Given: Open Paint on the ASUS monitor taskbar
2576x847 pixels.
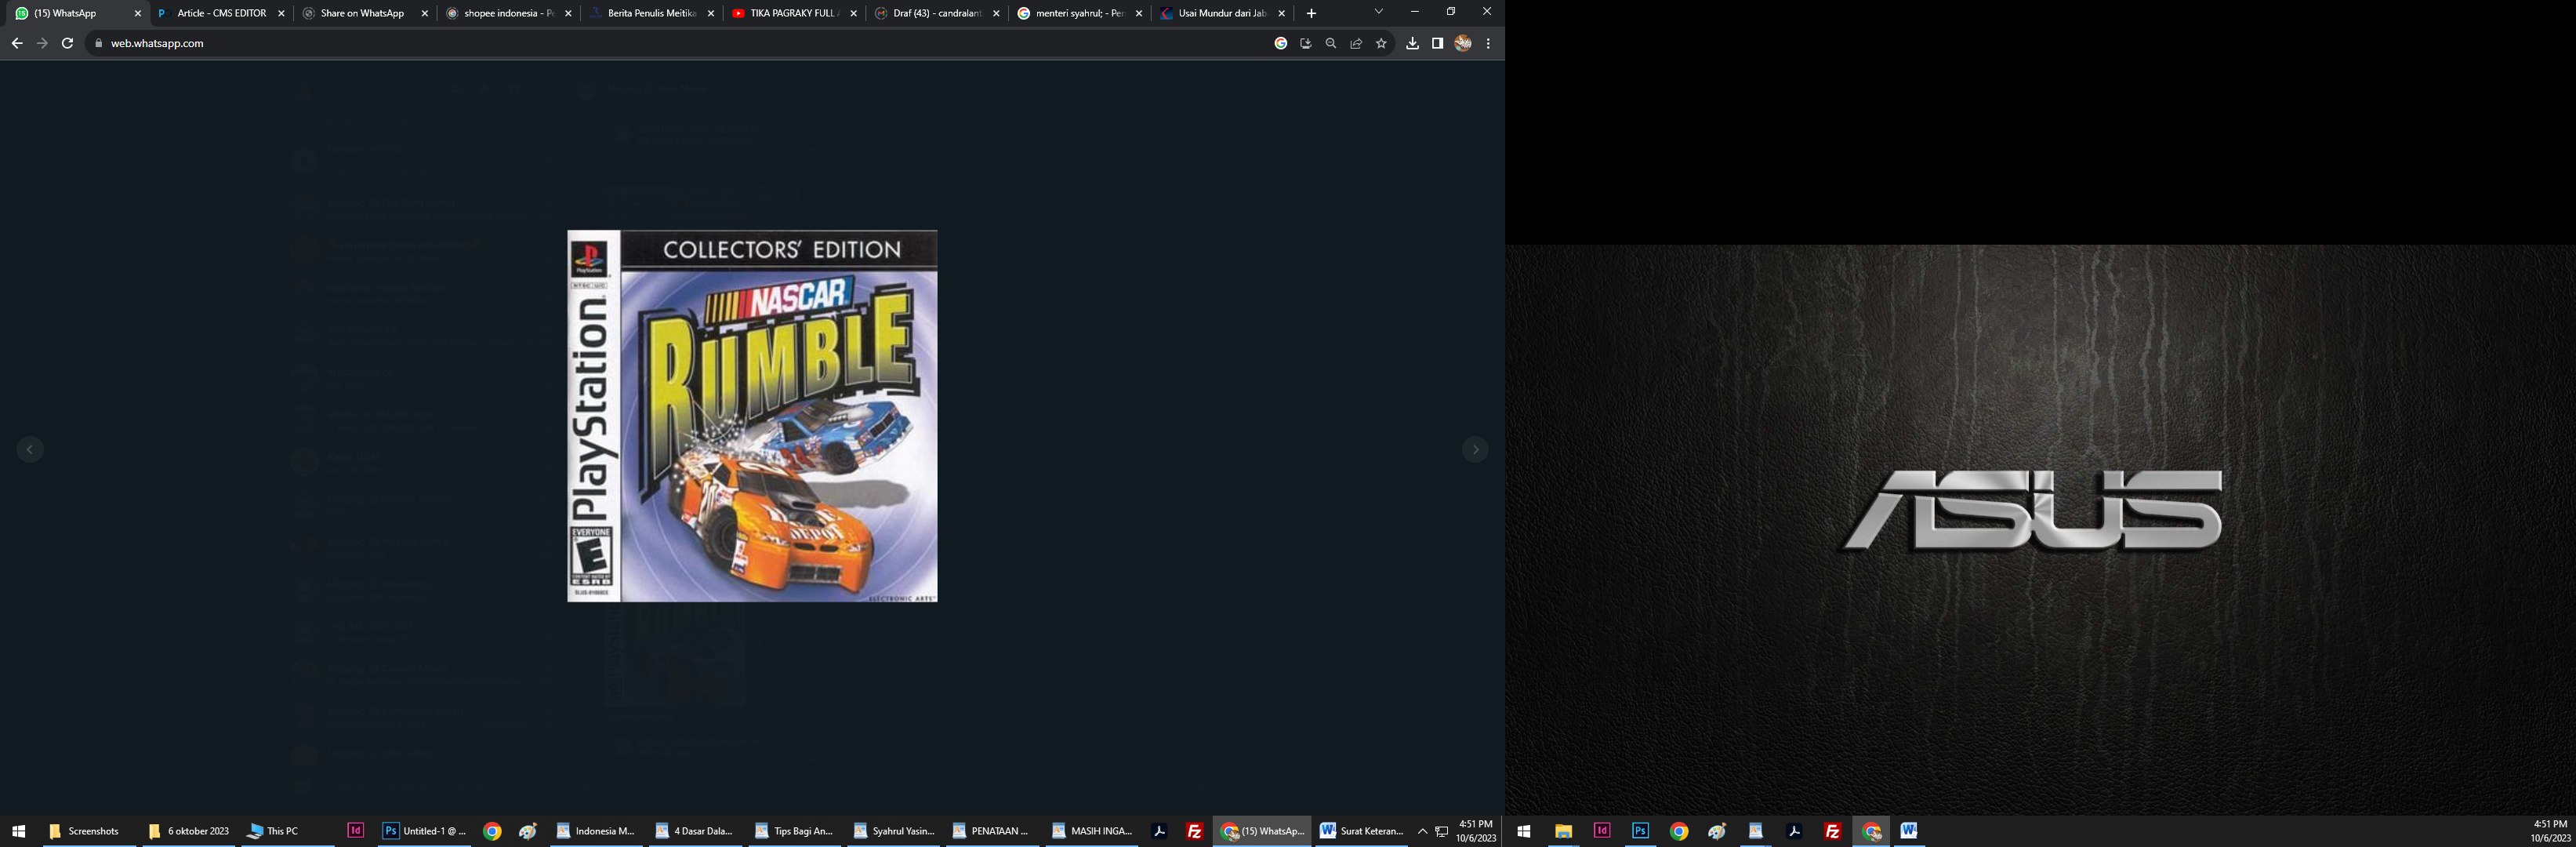Looking at the screenshot, I should pos(1717,831).
